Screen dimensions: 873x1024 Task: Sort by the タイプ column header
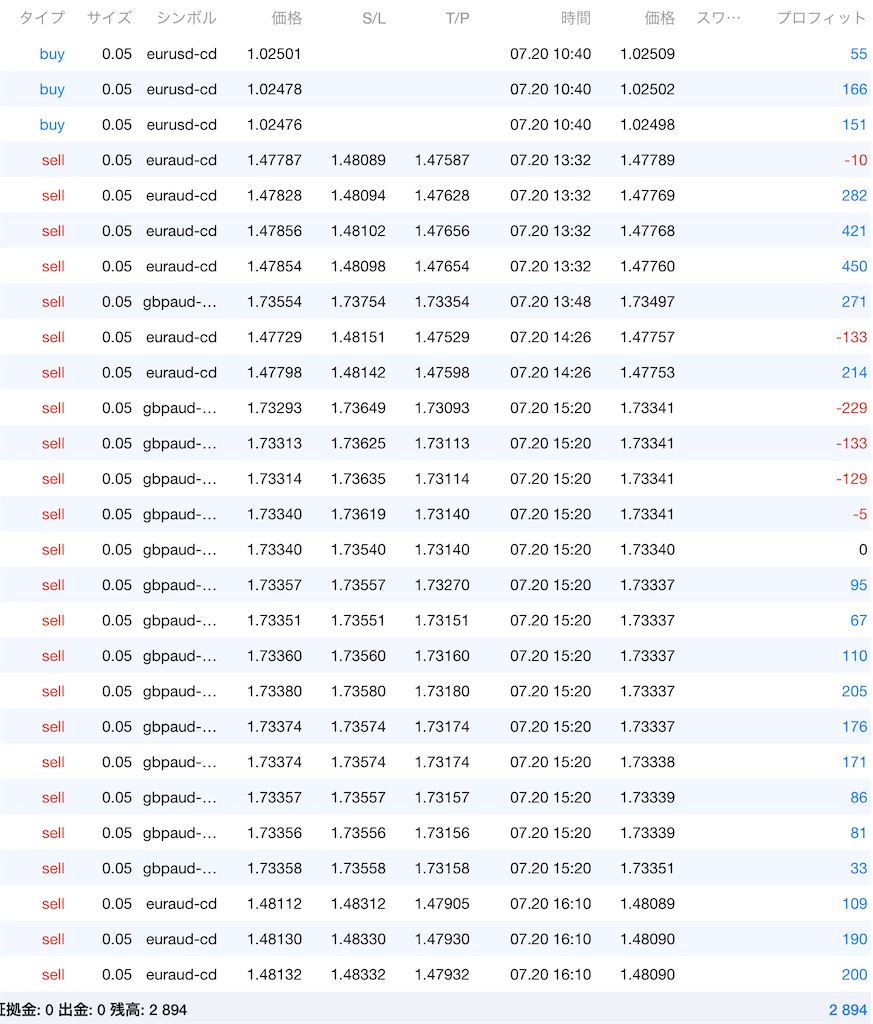[x=42, y=18]
